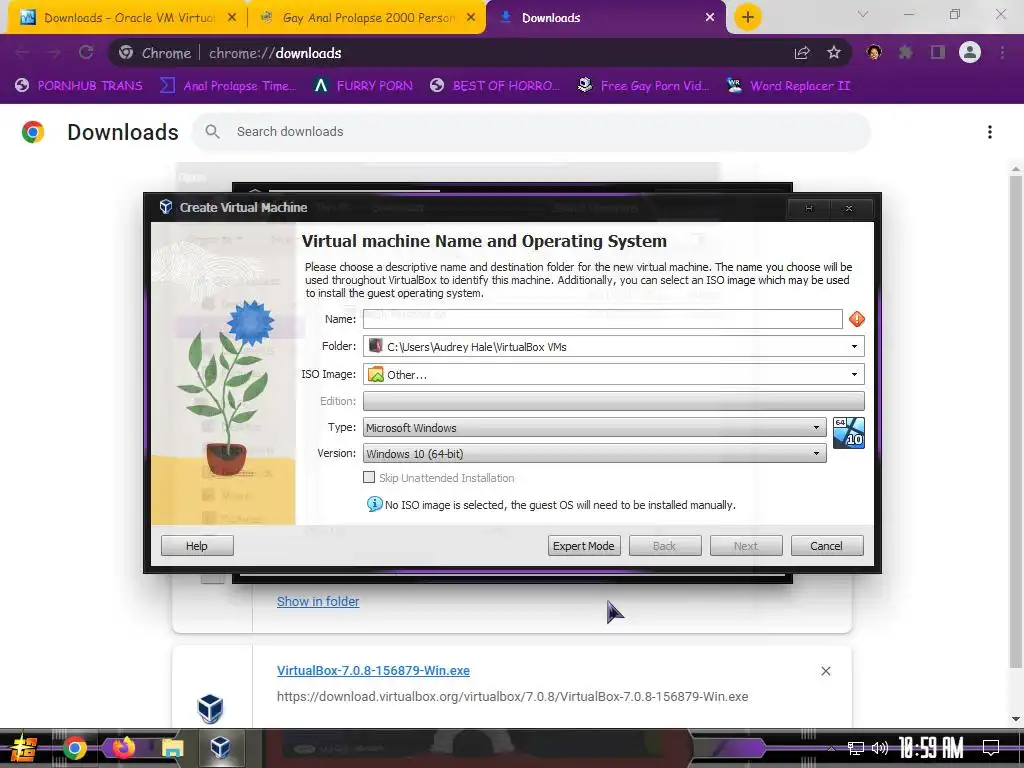Click the colored extension avatar icon in toolbar
Screen dimensions: 1024x768
(874, 52)
